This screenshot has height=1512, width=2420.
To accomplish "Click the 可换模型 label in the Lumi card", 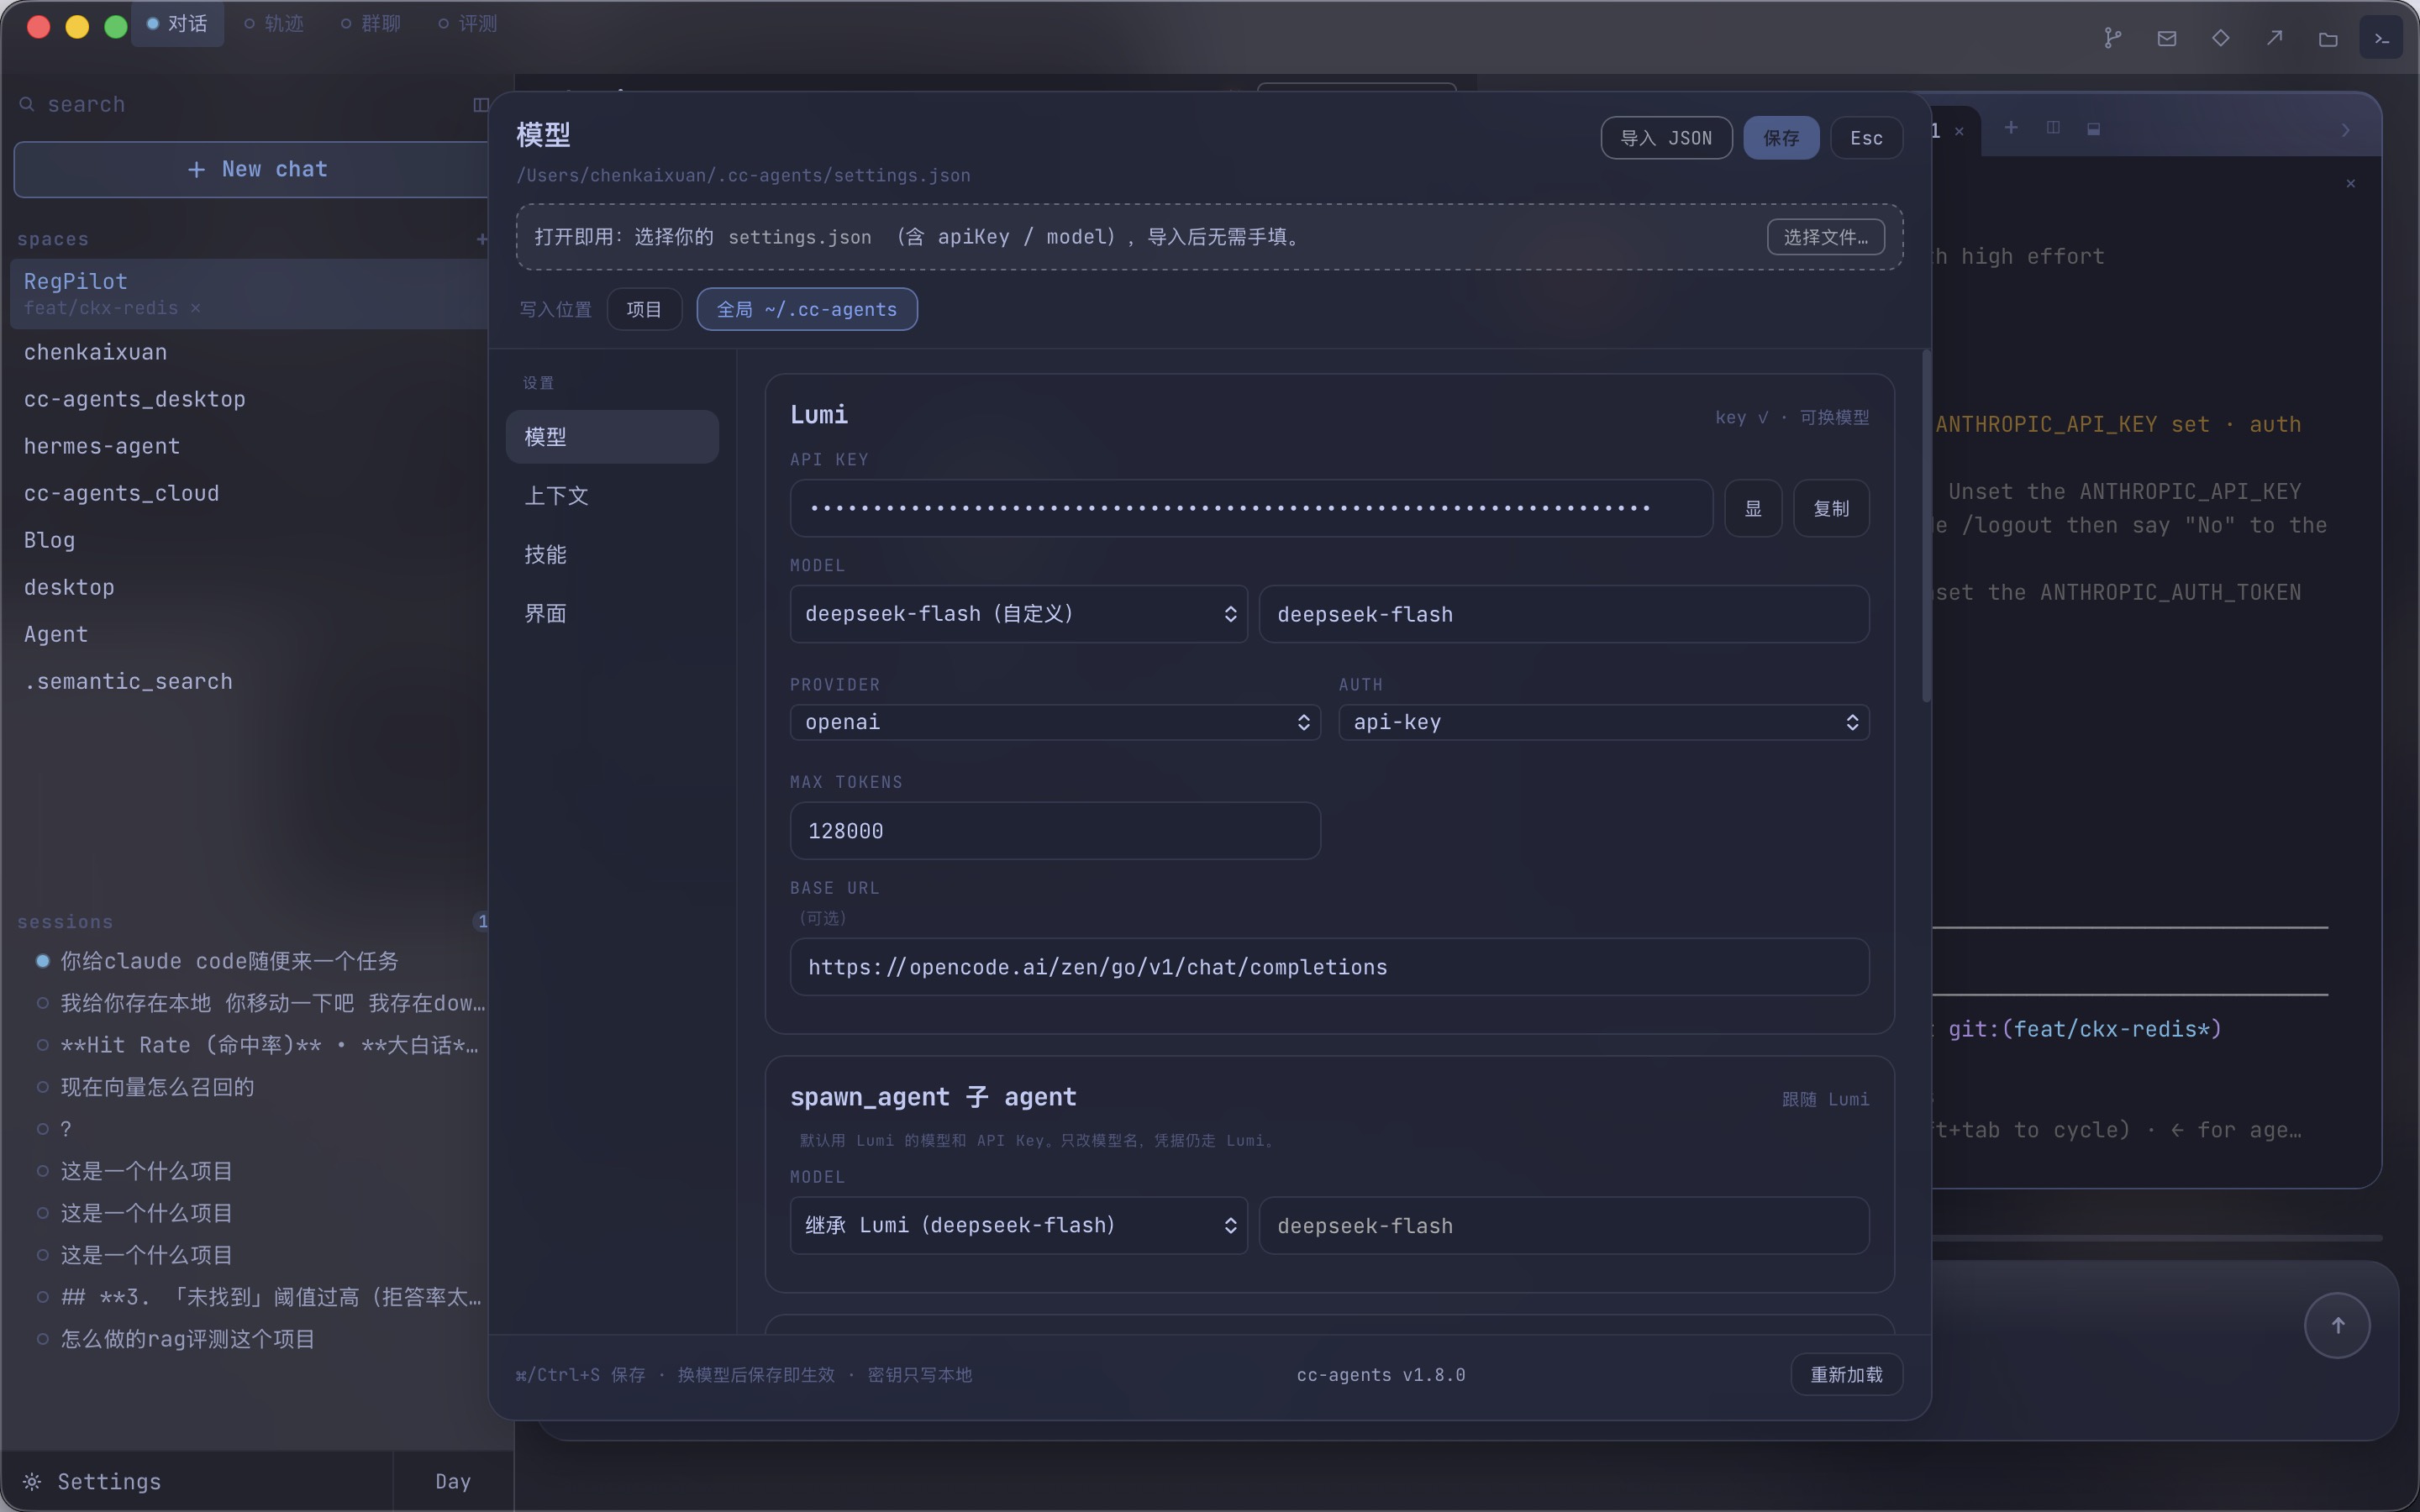I will (1834, 417).
